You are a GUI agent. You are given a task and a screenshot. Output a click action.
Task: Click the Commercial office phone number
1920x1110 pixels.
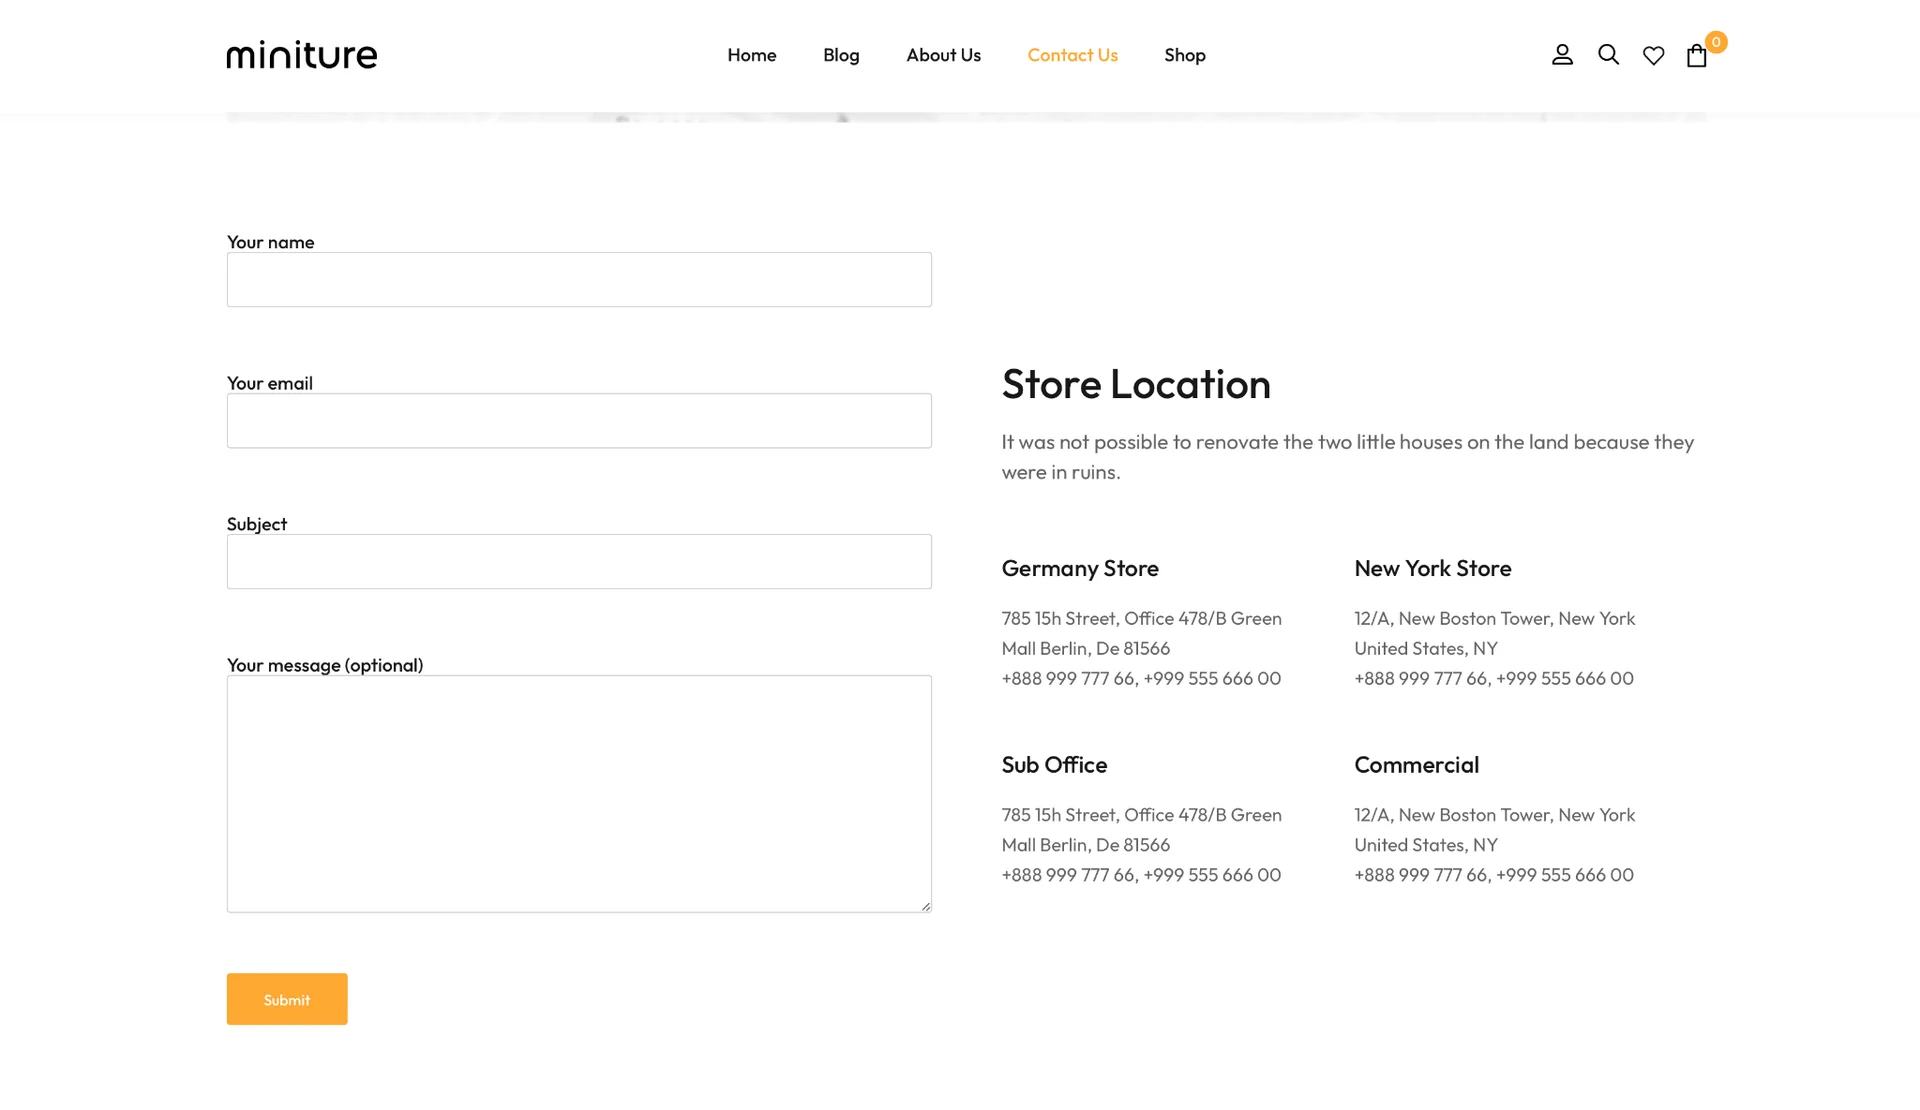[x=1493, y=875]
